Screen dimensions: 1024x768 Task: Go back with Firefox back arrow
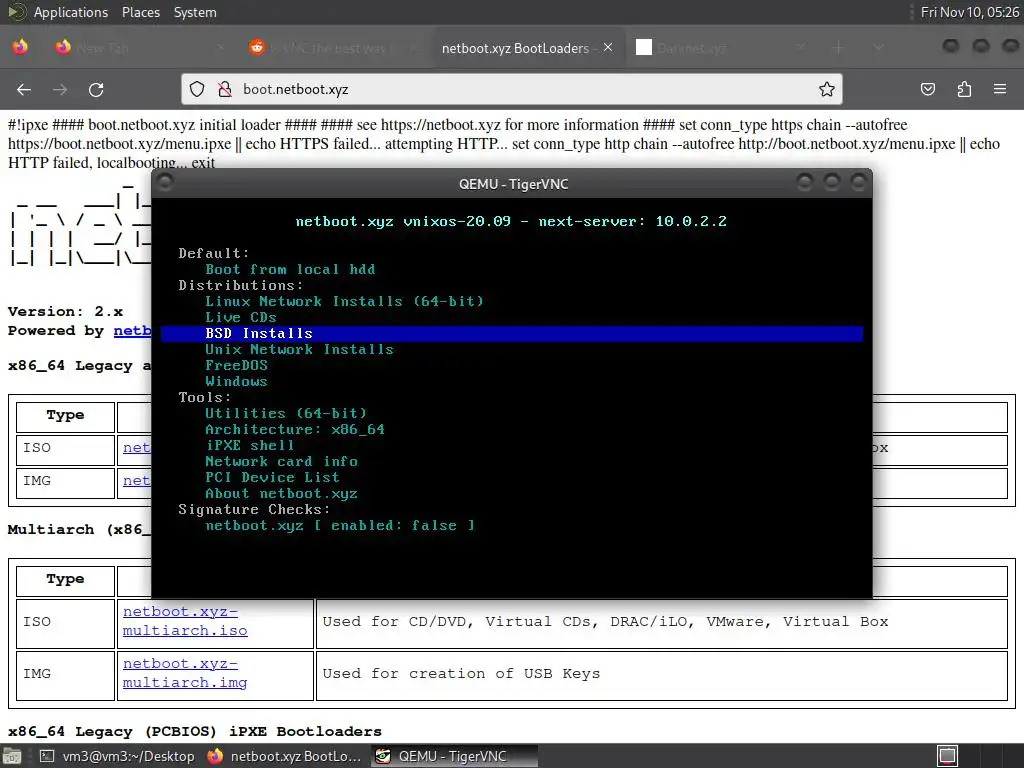point(24,89)
